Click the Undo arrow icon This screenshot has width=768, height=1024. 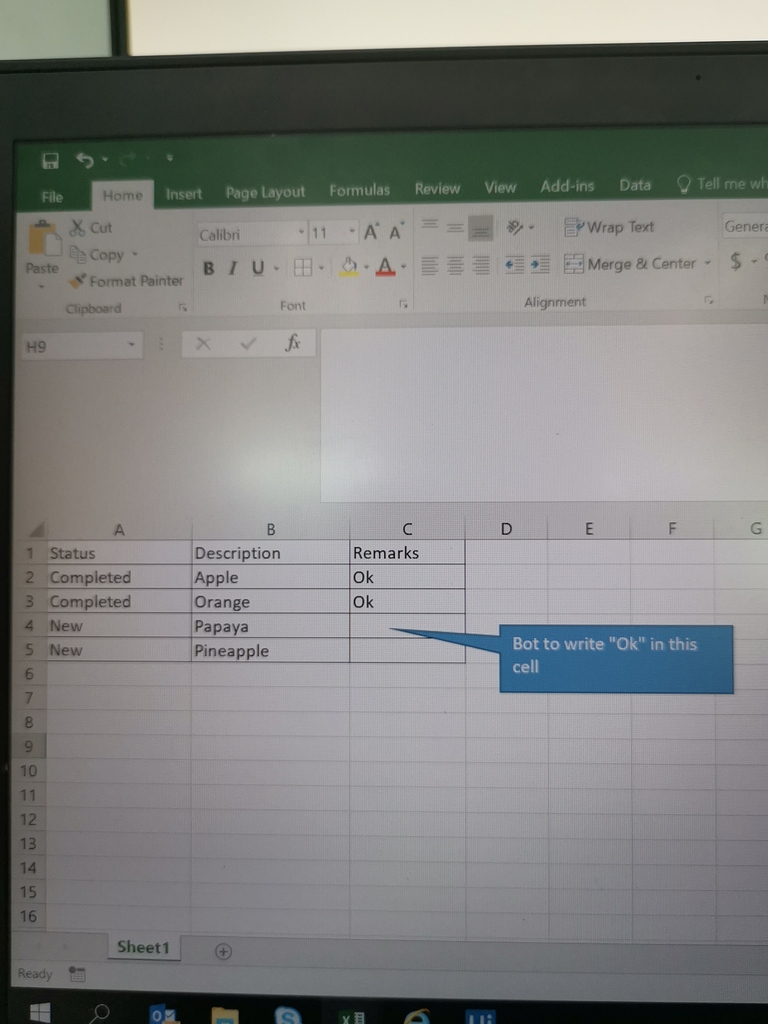click(85, 159)
